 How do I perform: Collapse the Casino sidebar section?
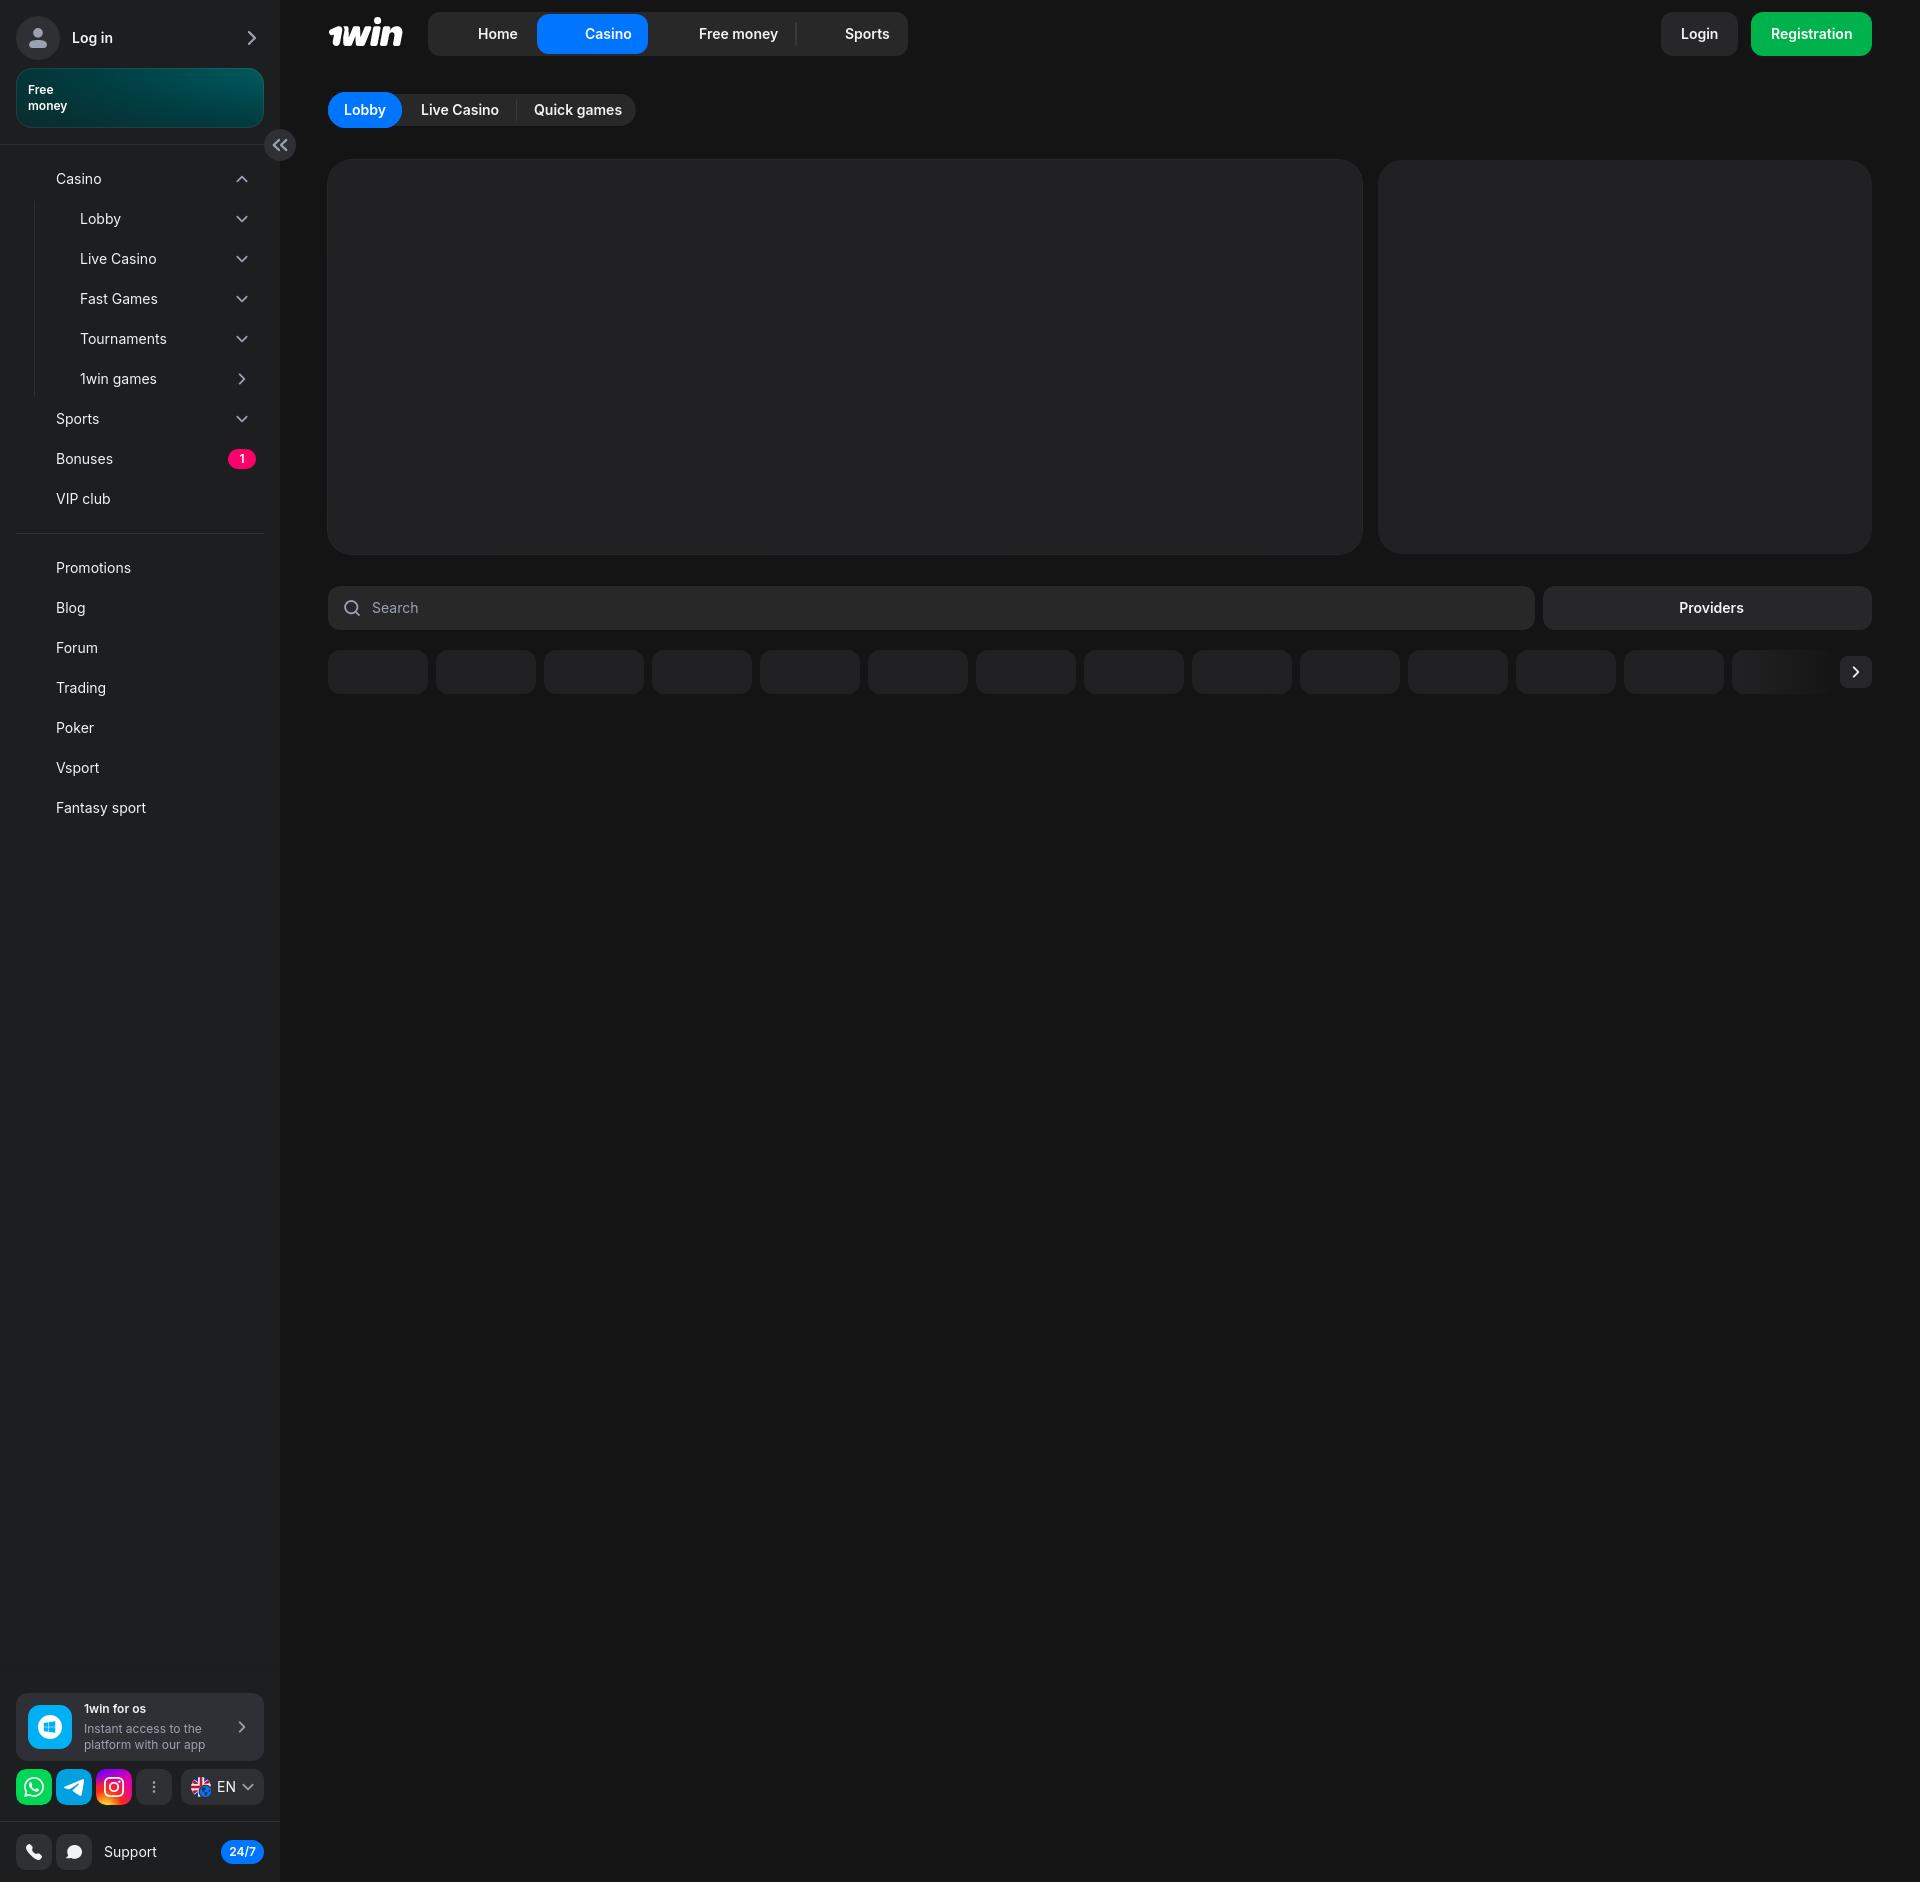[x=241, y=179]
